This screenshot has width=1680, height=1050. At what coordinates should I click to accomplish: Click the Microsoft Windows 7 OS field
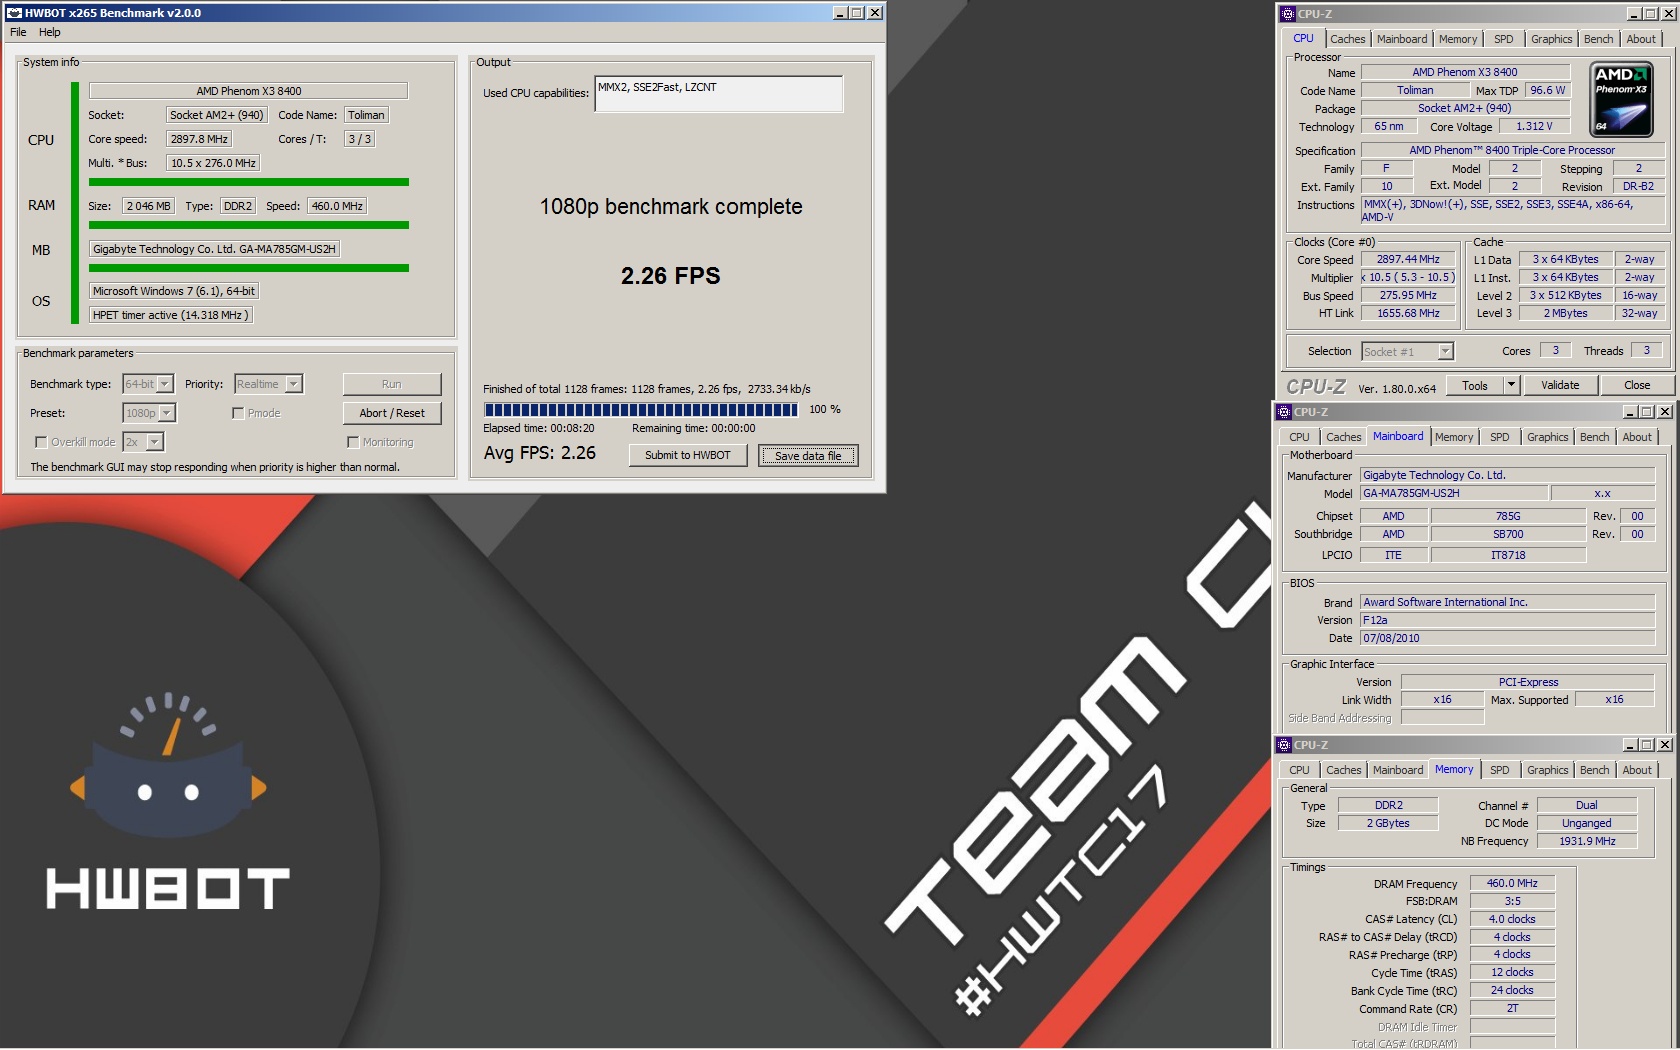point(174,291)
